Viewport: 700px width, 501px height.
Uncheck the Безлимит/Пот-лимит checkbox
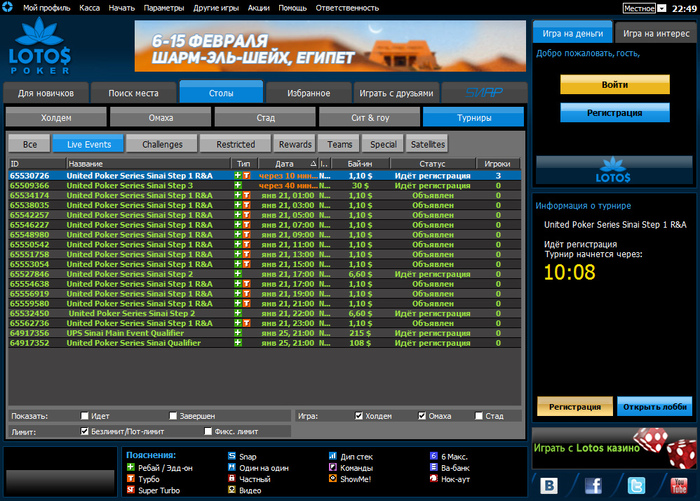(84, 431)
